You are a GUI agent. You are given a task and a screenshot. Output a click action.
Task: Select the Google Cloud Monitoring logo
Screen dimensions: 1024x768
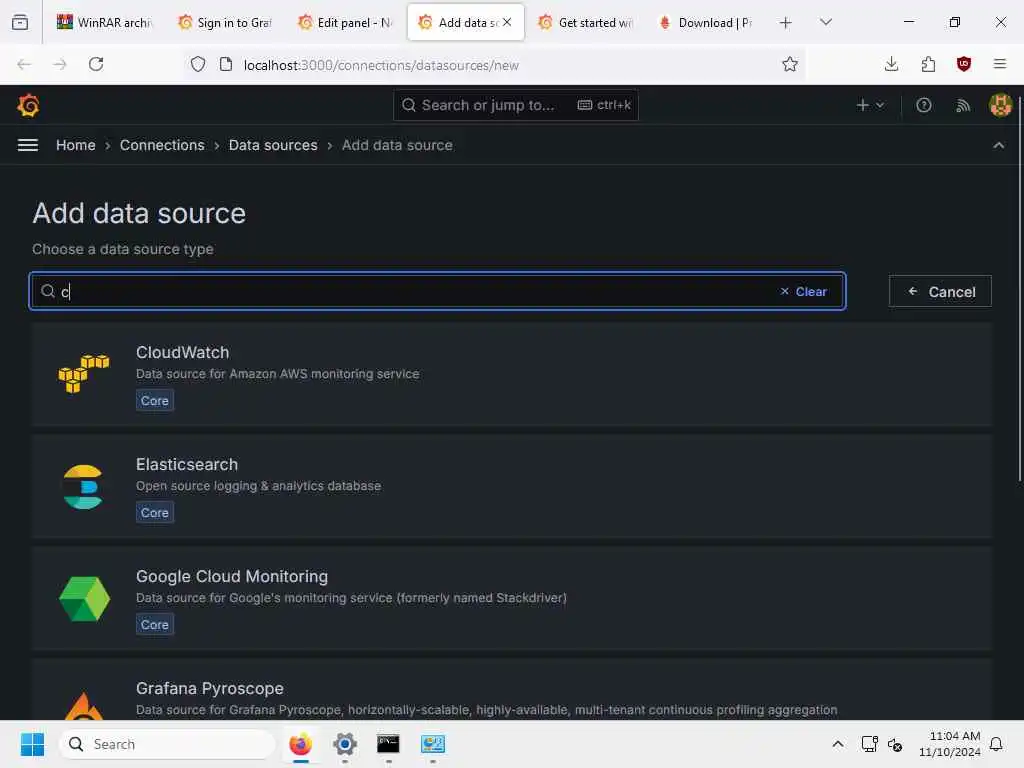pos(84,598)
